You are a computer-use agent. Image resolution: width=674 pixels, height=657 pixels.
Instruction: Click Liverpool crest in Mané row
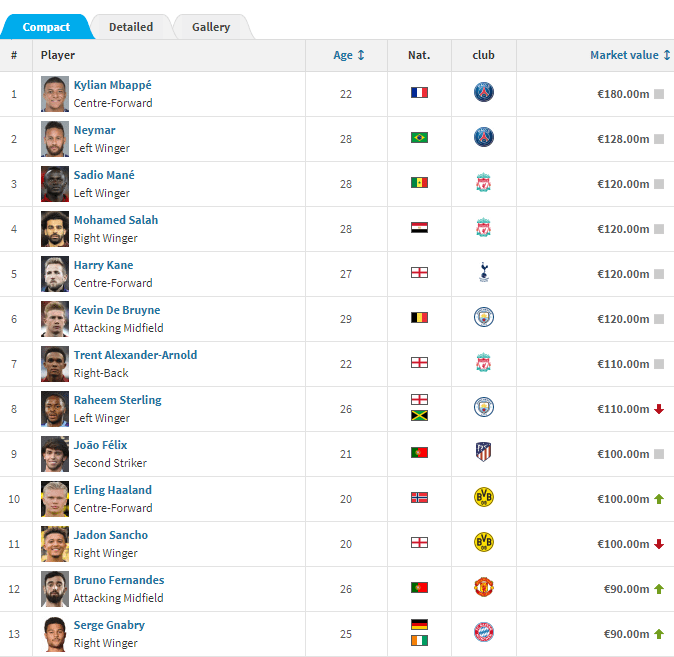484,182
